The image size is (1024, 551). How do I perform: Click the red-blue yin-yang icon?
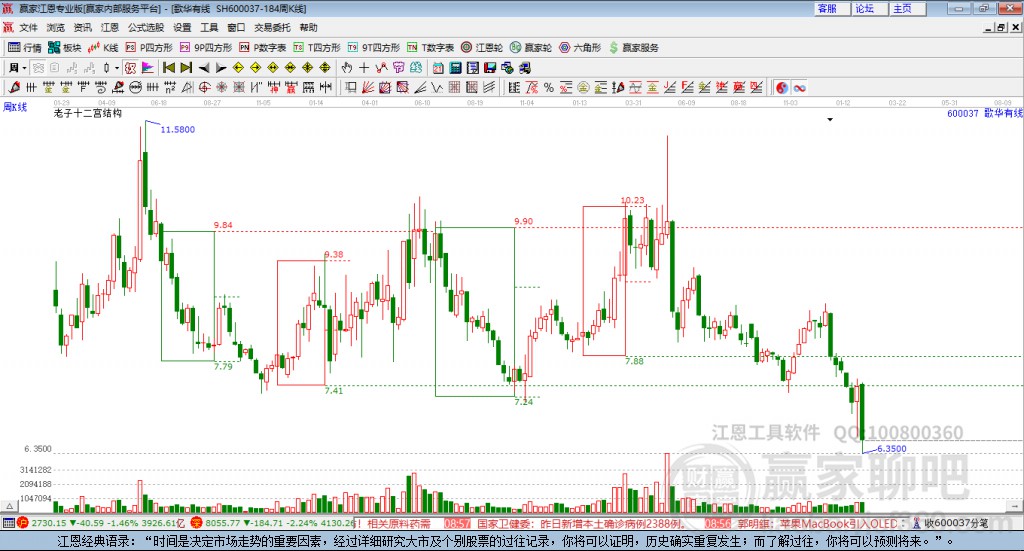782,87
